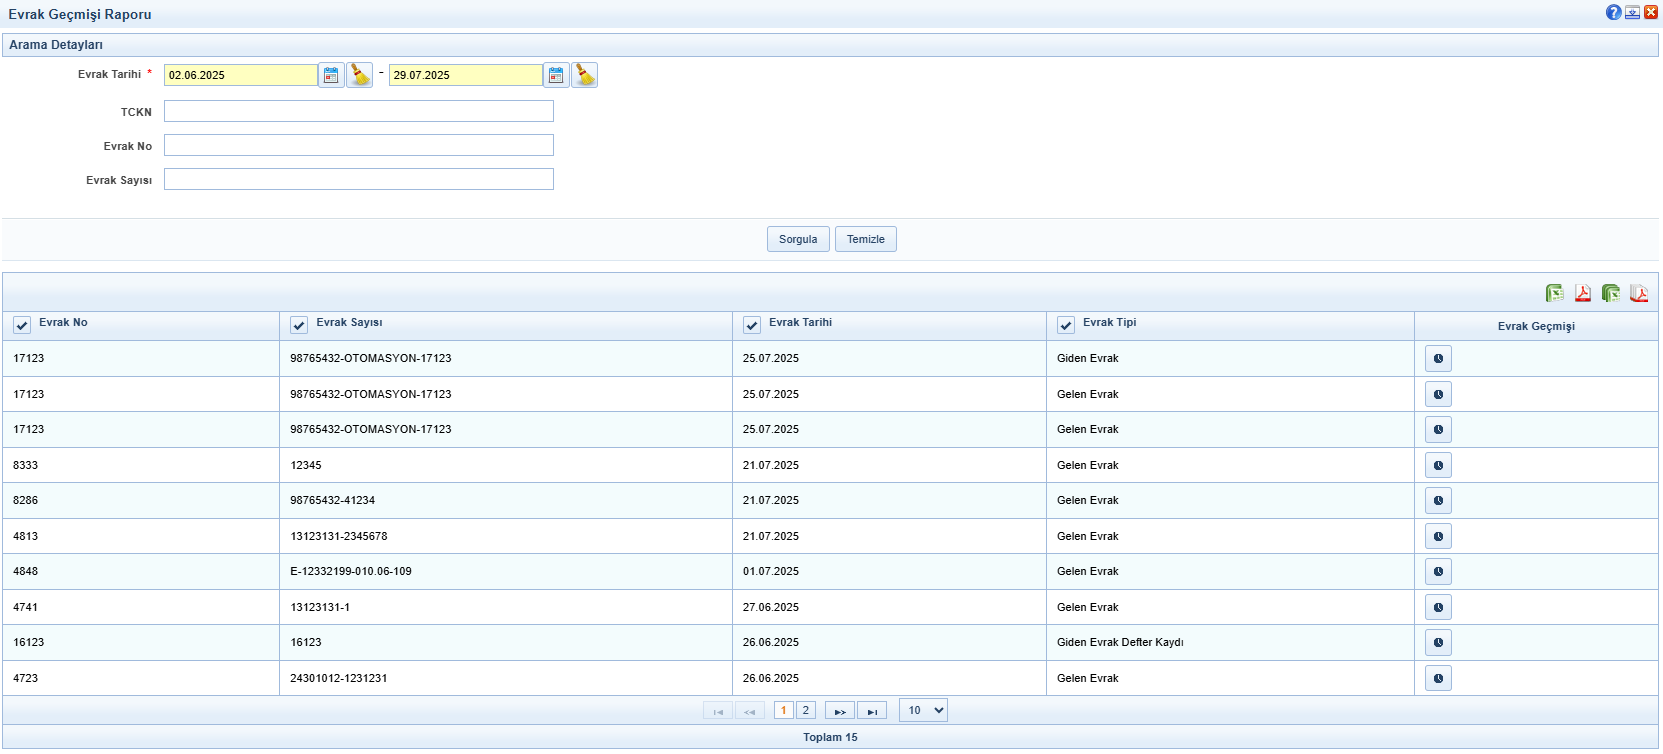Export current page to Excel
The height and width of the screenshot is (754, 1663).
tap(1554, 293)
